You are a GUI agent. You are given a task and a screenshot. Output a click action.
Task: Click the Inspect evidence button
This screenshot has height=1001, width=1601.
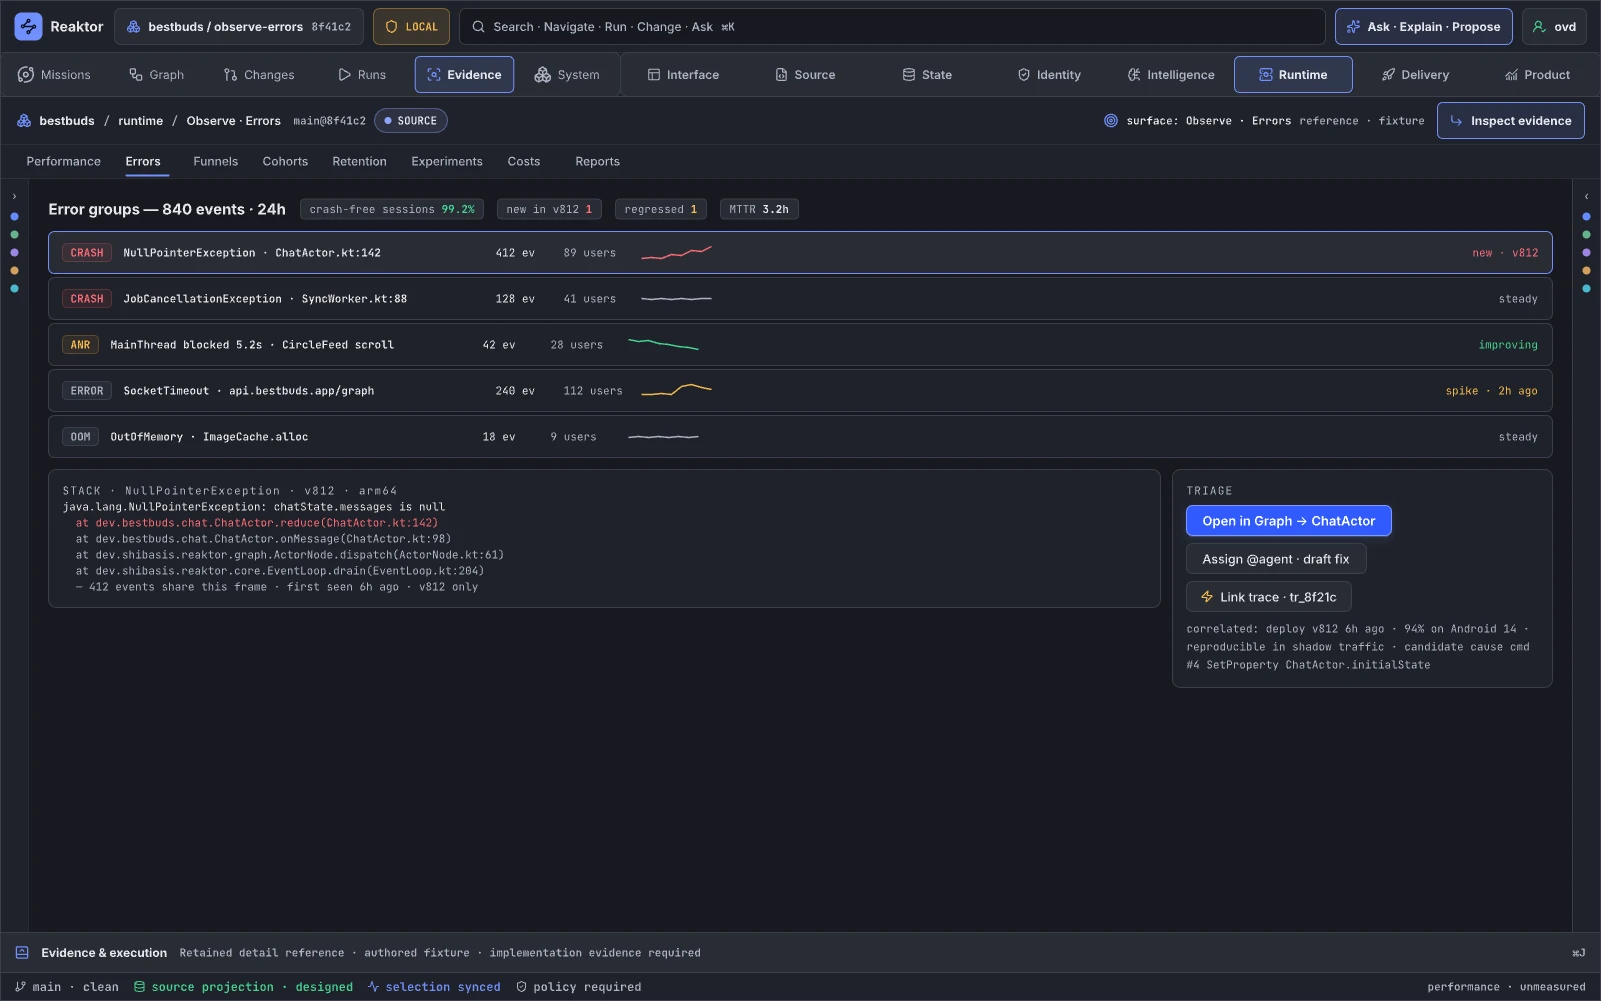tap(1510, 121)
